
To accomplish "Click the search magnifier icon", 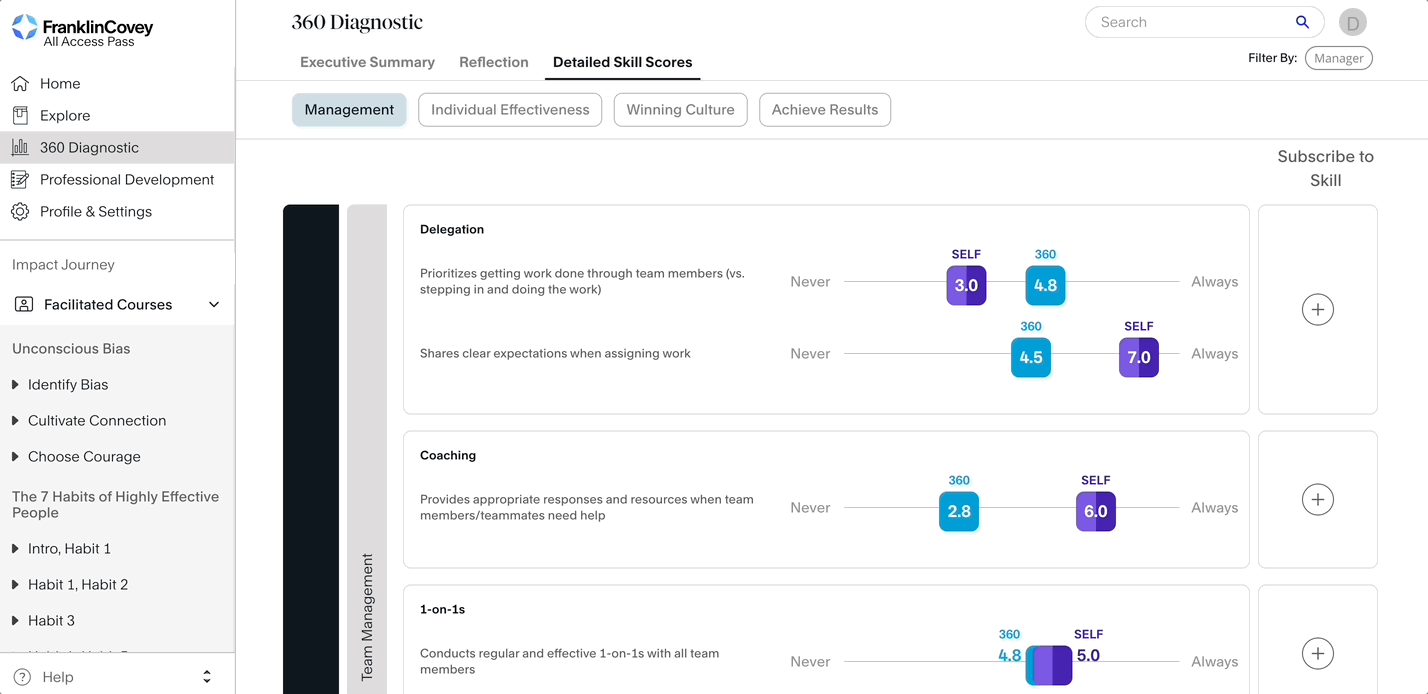I will pos(1302,22).
